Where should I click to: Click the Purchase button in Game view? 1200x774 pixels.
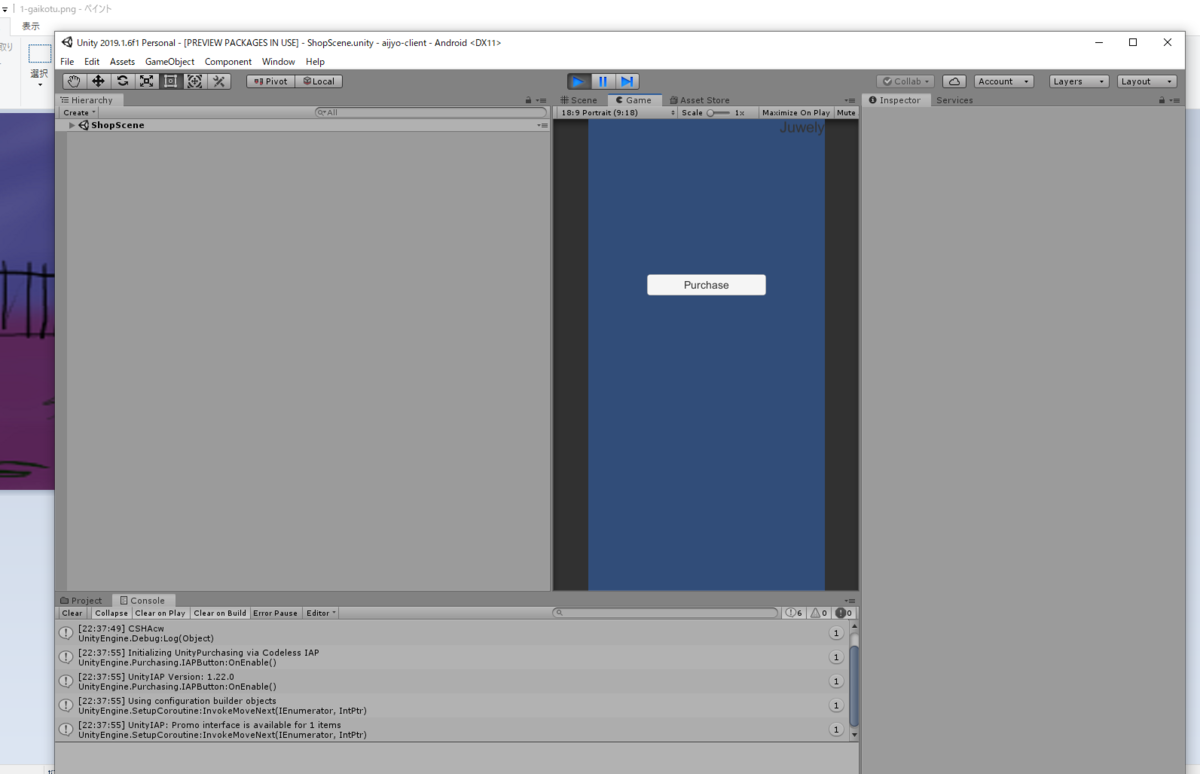click(x=706, y=285)
